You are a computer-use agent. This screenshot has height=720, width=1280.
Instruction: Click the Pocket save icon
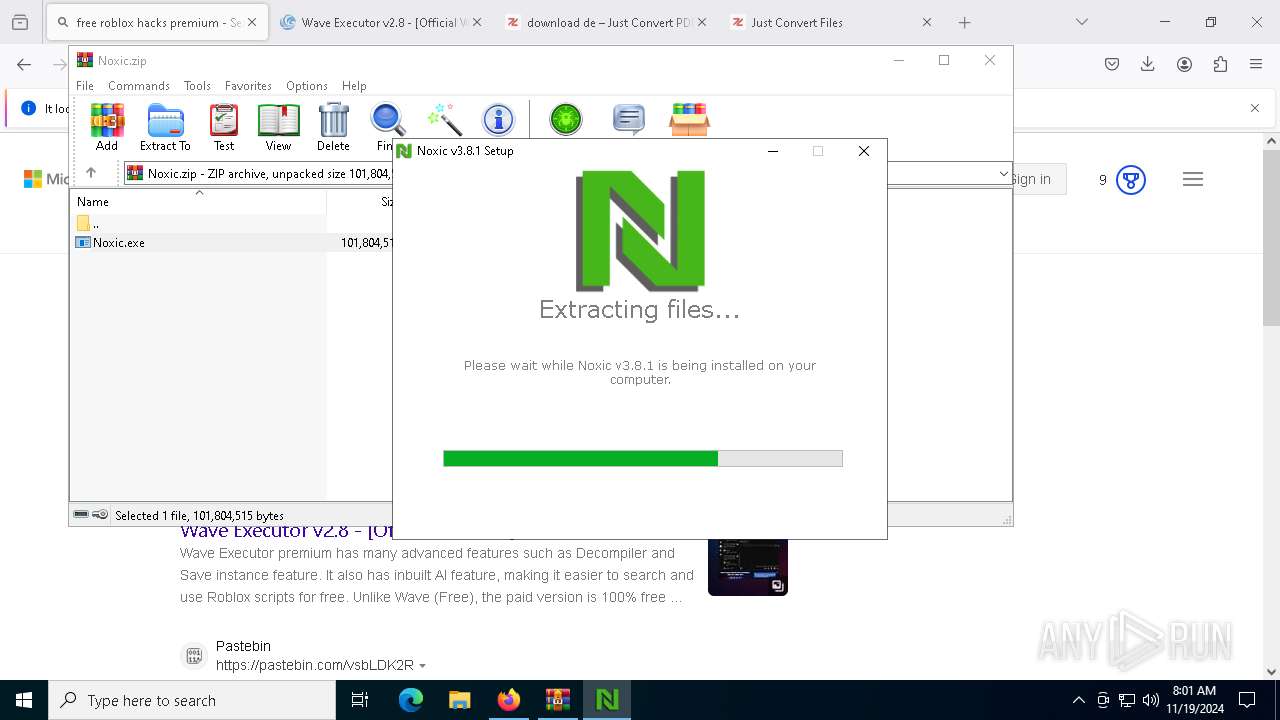click(x=1112, y=64)
